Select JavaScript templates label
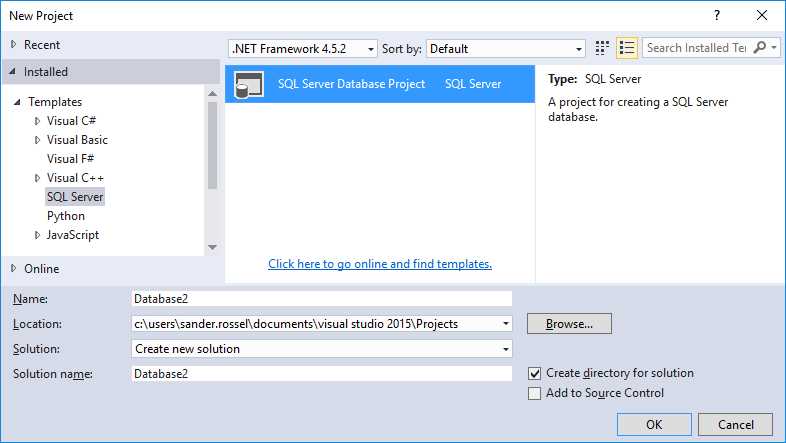Viewport: 786px width, 443px height. click(x=73, y=235)
